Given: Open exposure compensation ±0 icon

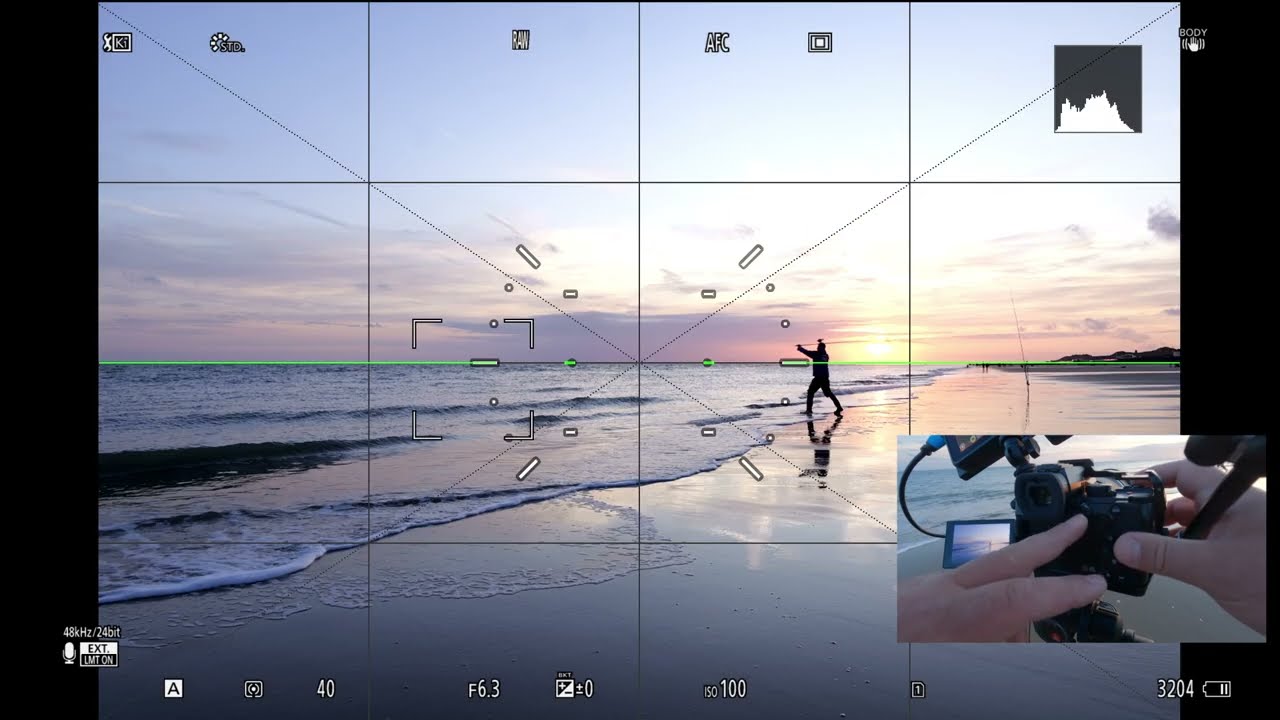Looking at the screenshot, I should [x=574, y=686].
